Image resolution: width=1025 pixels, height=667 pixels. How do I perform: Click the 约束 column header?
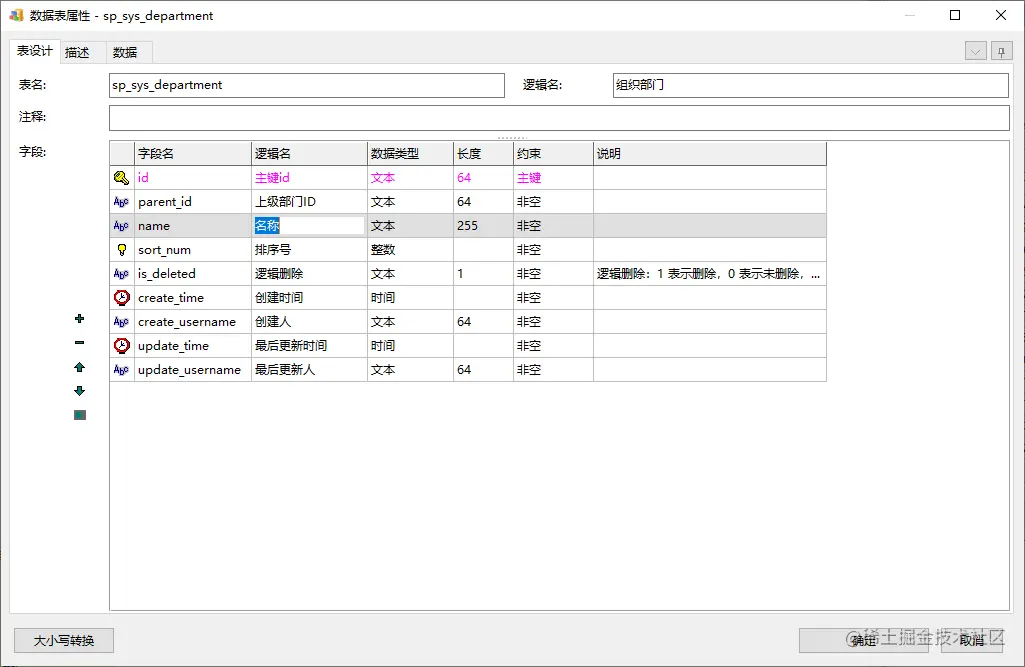click(x=554, y=154)
